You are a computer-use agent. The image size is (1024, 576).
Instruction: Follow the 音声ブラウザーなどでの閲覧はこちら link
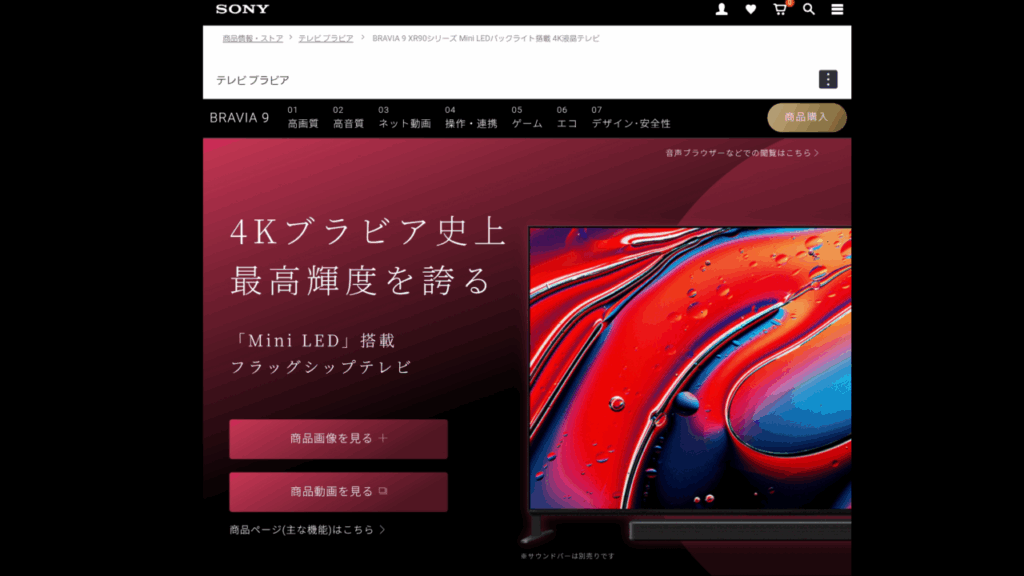(x=742, y=153)
